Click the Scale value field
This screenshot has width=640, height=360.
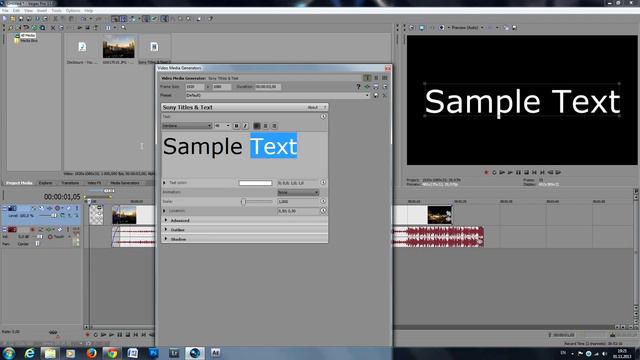[298, 202]
